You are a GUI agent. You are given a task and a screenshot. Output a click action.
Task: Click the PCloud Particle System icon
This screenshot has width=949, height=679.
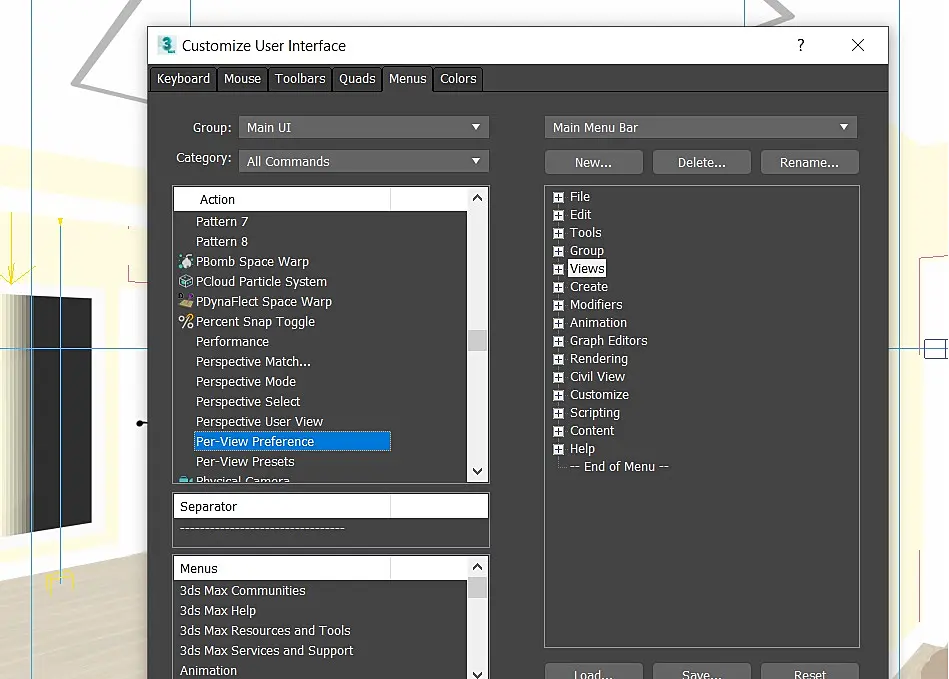click(x=186, y=281)
